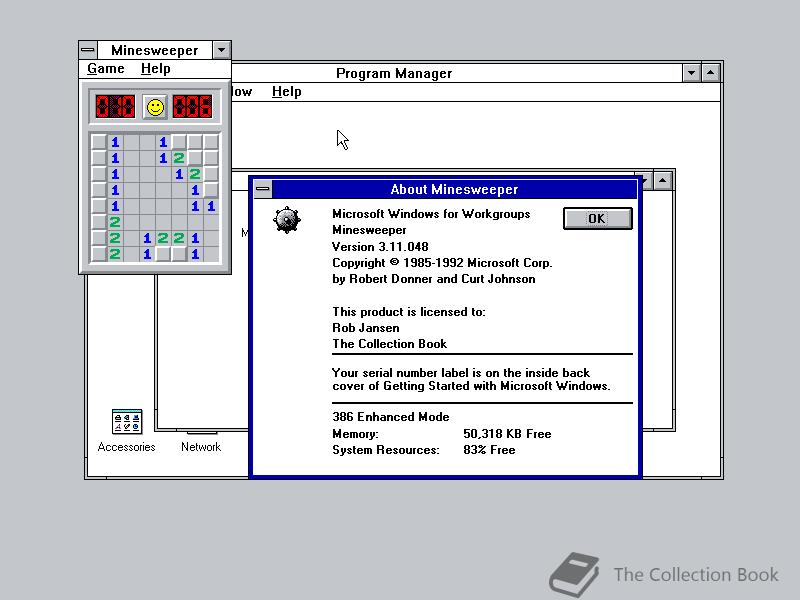
Task: Maximize the inner group window with its up arrow
Action: 662,181
